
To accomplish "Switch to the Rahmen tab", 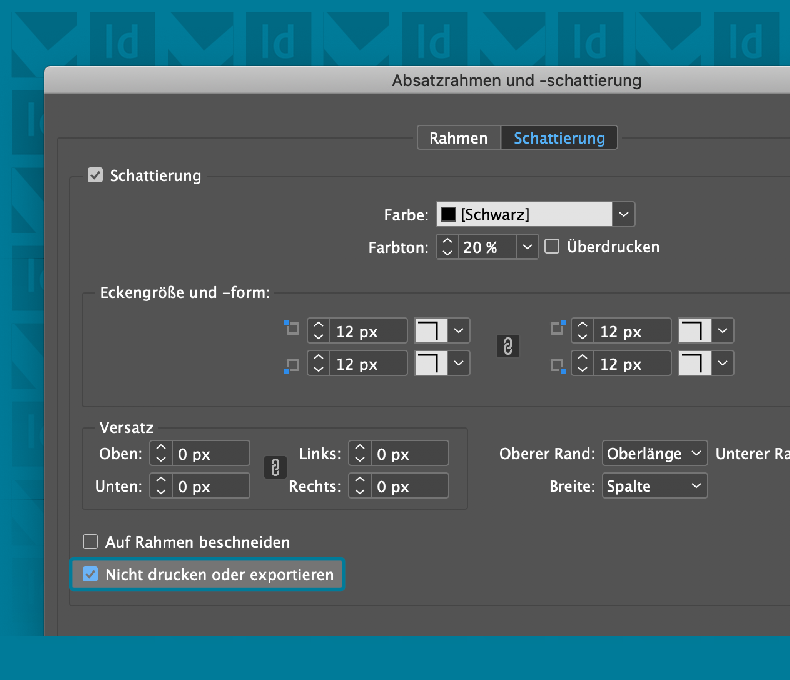I will coord(458,138).
